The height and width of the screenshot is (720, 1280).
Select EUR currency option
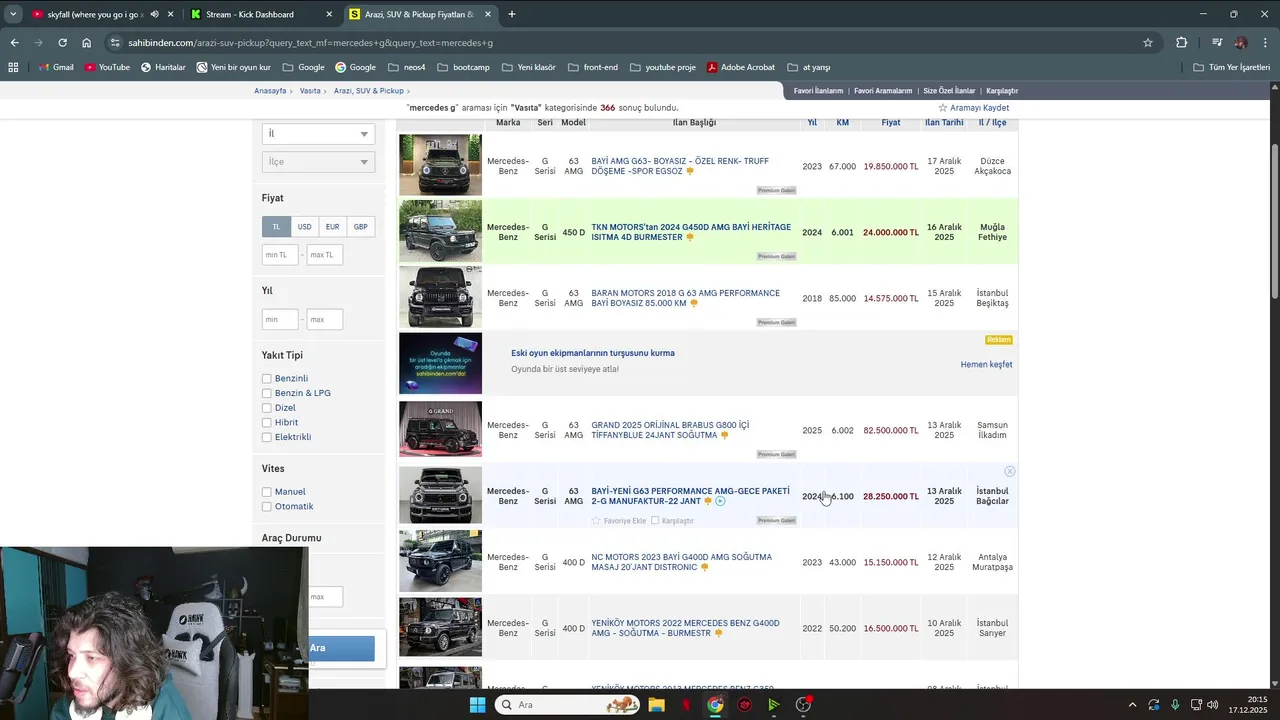click(x=332, y=227)
